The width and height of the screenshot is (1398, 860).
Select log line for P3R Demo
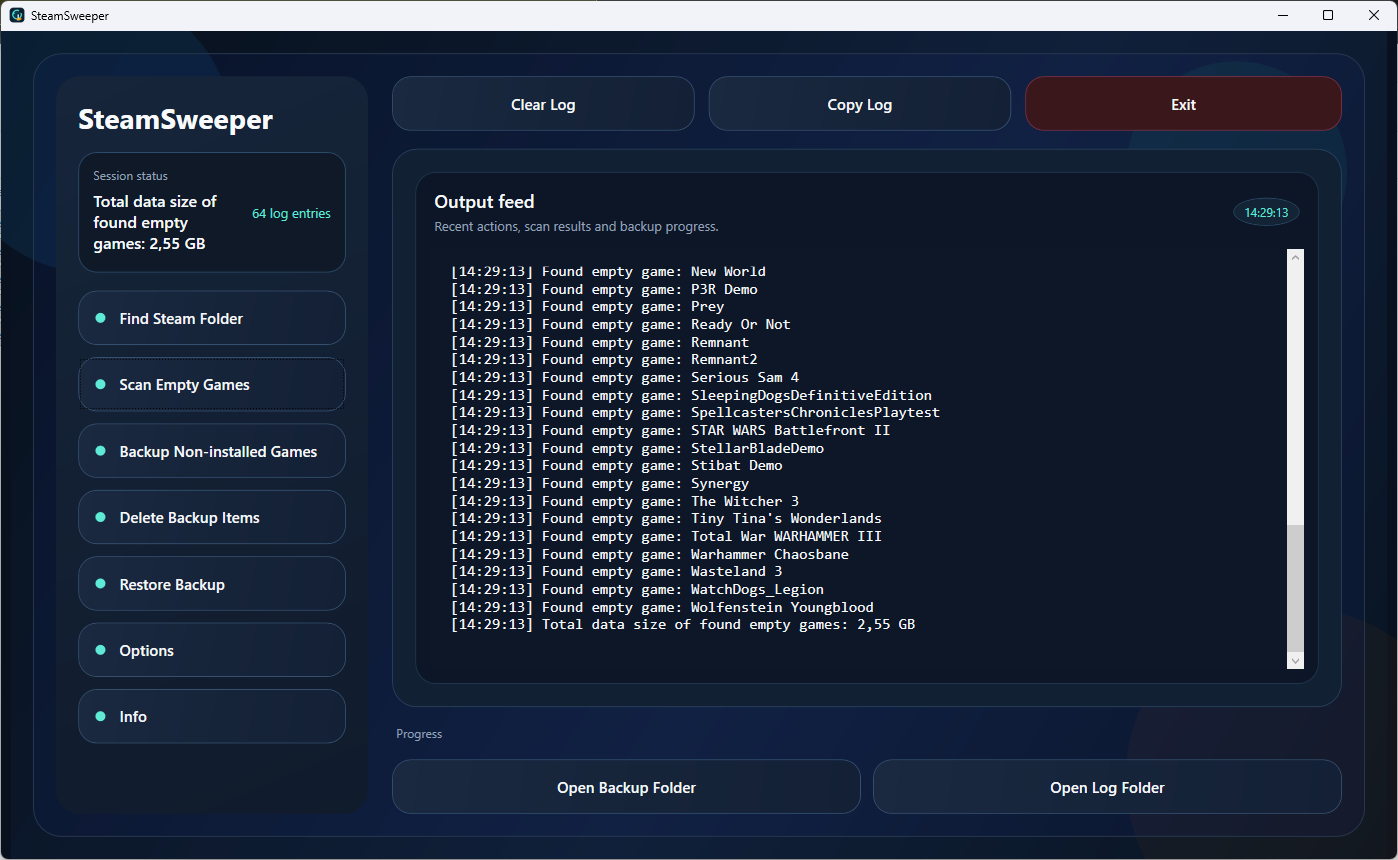[x=604, y=289]
